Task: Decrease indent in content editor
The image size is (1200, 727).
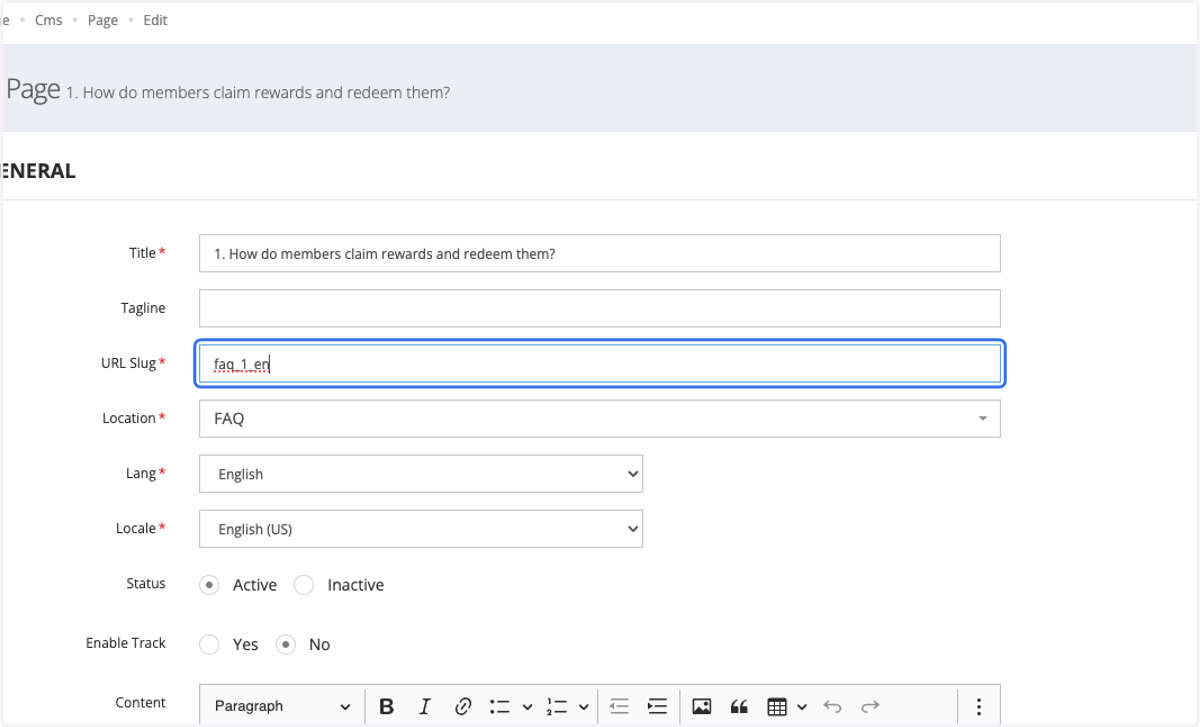Action: 619,707
